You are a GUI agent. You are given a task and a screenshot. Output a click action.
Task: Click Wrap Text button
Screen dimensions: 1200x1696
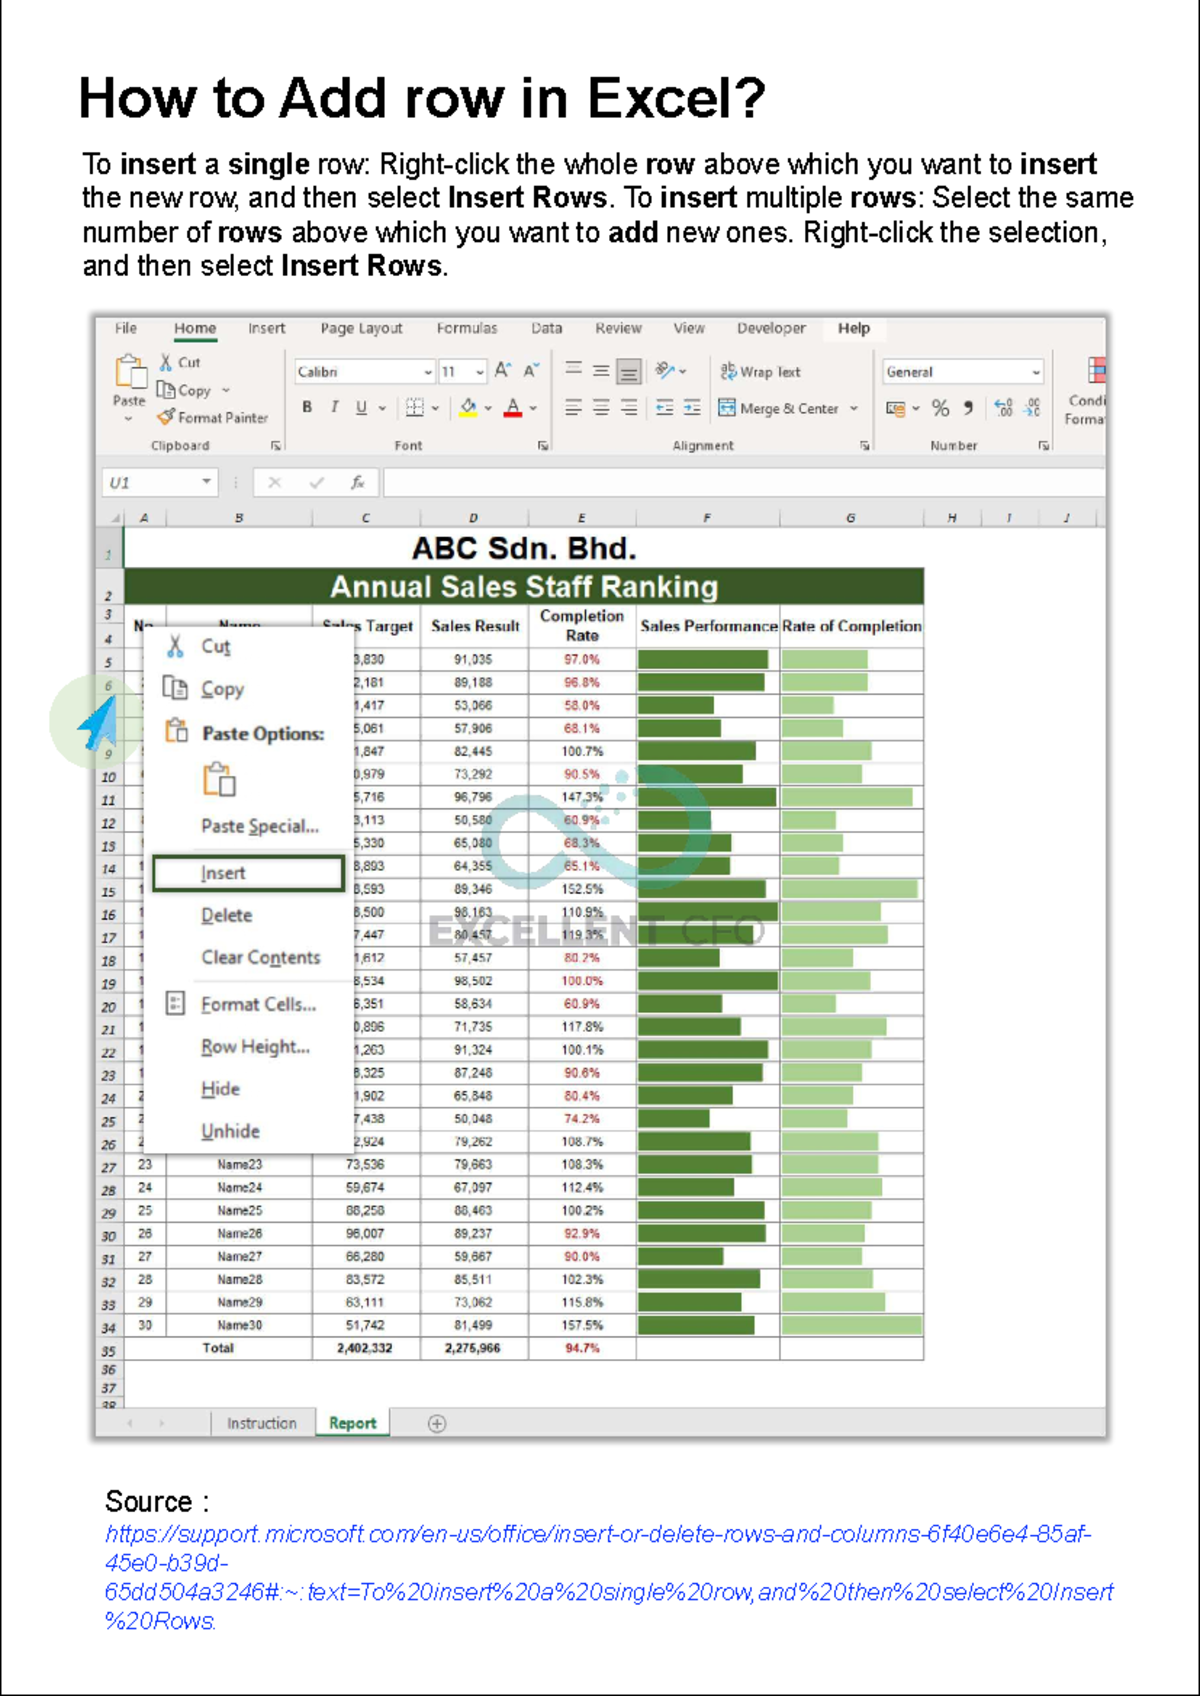[x=760, y=371]
